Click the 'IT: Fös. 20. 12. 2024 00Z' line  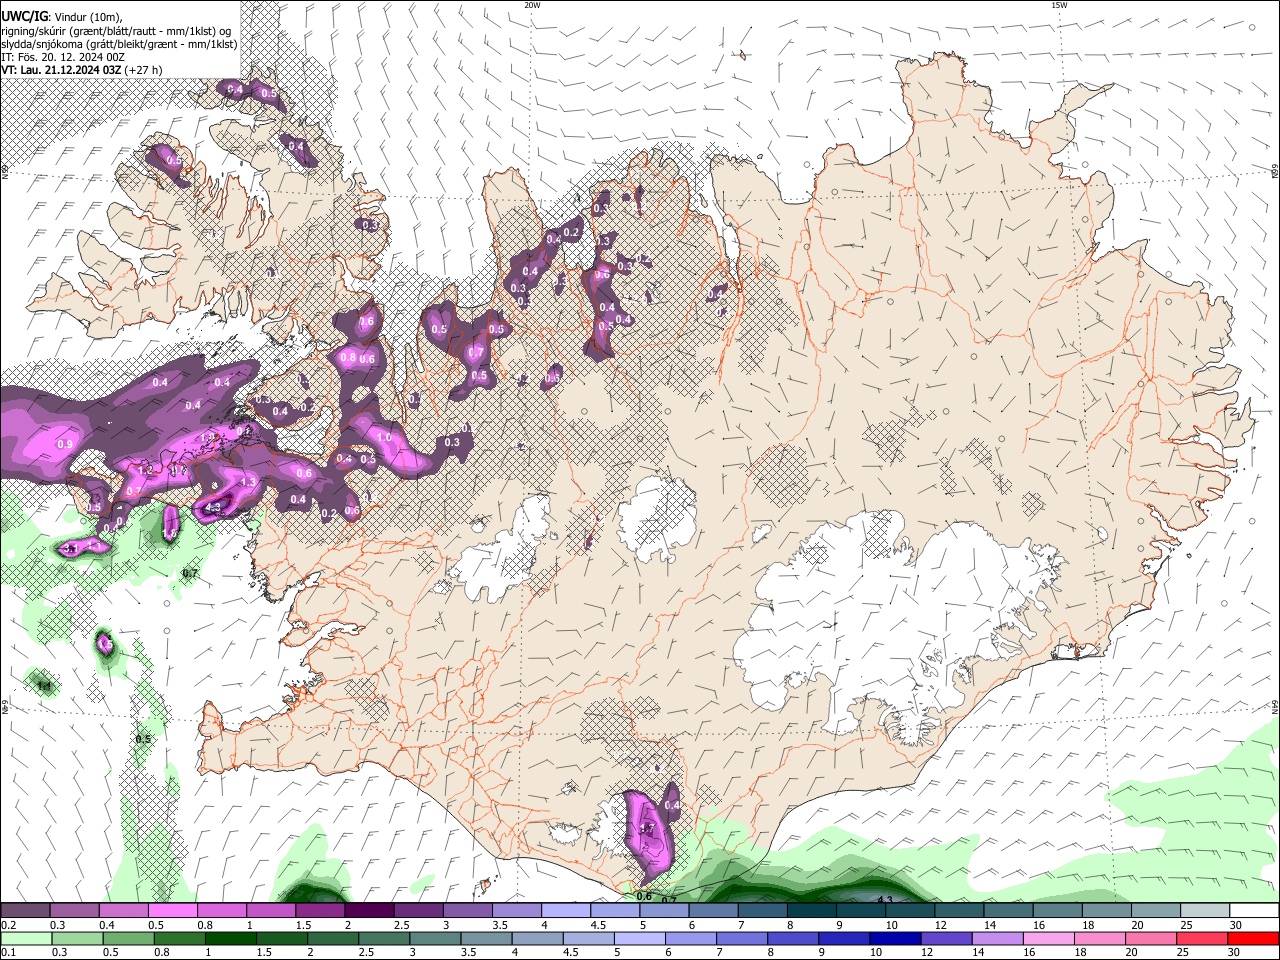pyautogui.click(x=63, y=57)
